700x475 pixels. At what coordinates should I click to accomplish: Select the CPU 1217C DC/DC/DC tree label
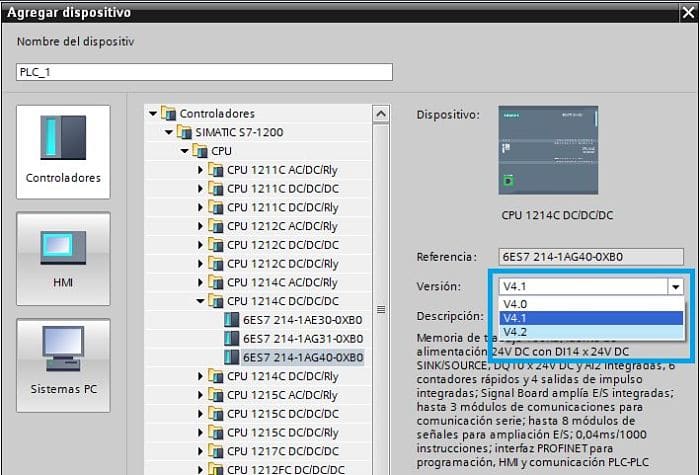[x=283, y=451]
